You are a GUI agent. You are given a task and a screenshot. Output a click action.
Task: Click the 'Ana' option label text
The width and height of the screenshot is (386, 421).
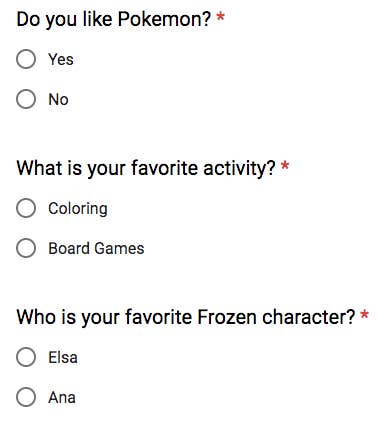pos(62,397)
